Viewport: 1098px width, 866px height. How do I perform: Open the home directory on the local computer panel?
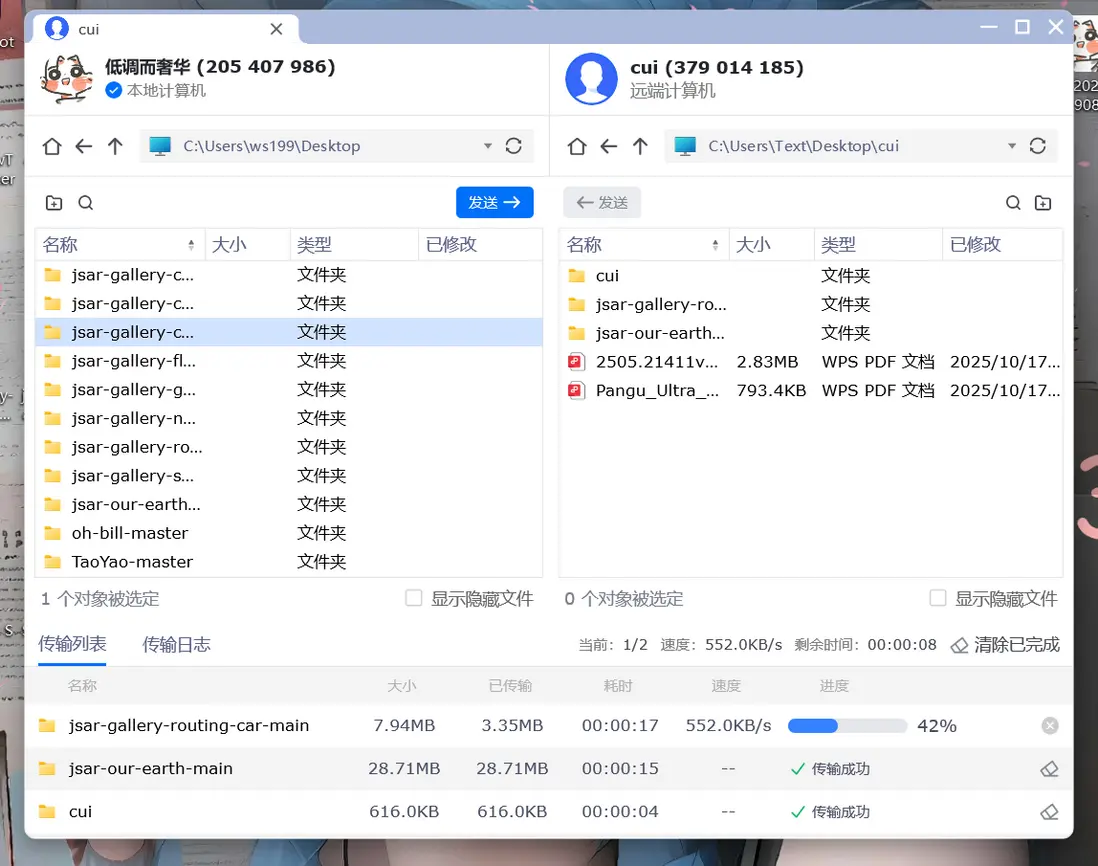pos(51,146)
